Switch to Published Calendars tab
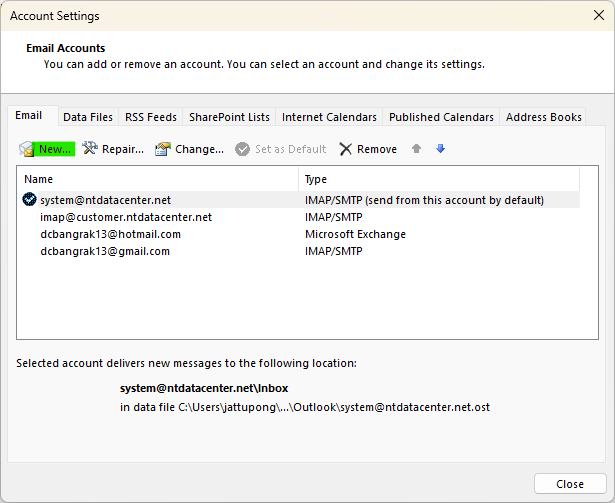Screen dimensions: 615x503 click(x=441, y=117)
